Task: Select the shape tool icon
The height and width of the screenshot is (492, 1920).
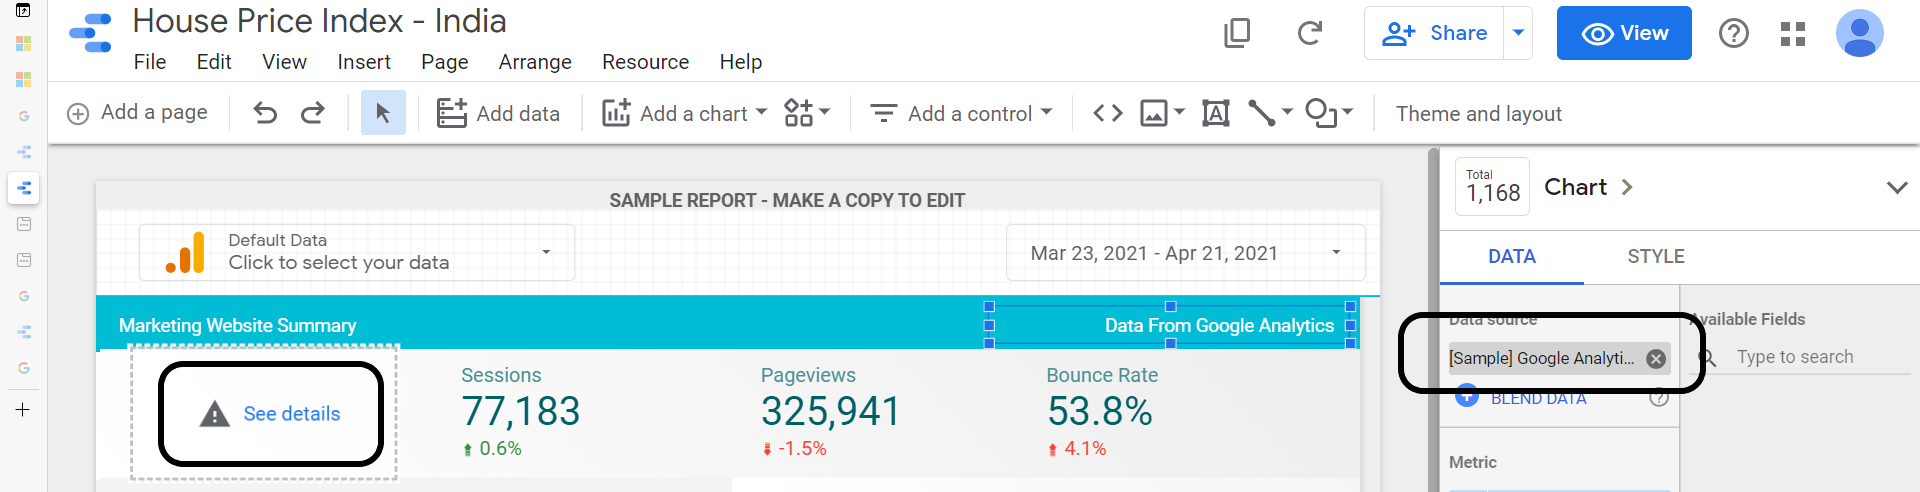Action: 1321,113
